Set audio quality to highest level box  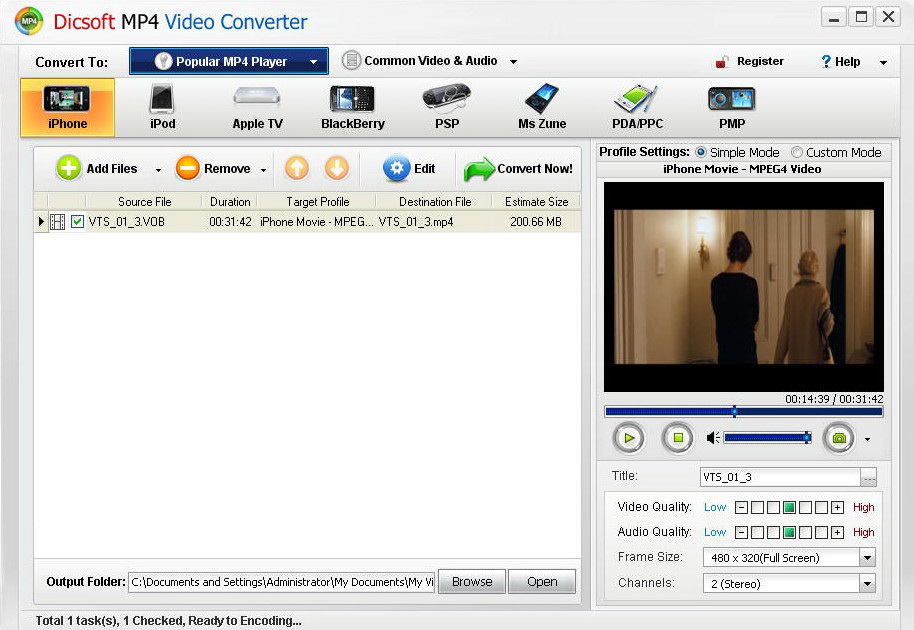821,533
